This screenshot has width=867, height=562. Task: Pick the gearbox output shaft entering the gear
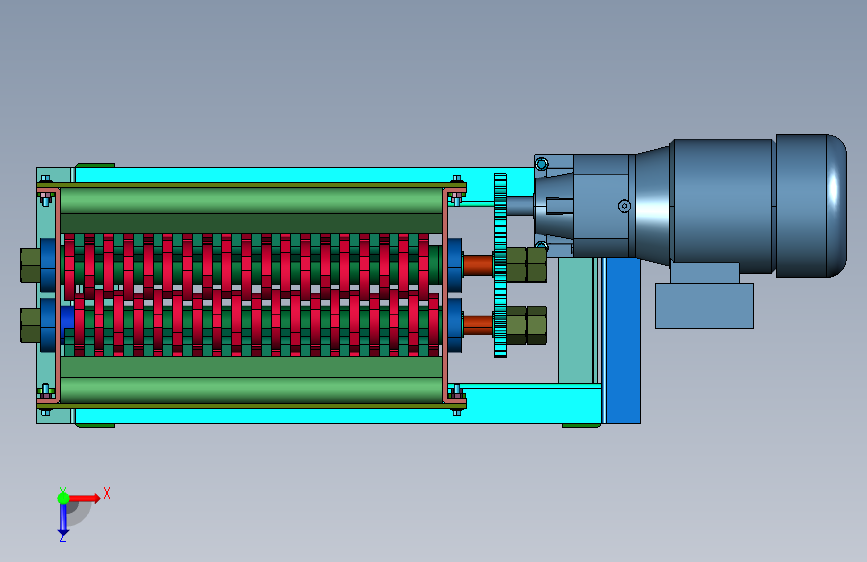pyautogui.click(x=520, y=206)
